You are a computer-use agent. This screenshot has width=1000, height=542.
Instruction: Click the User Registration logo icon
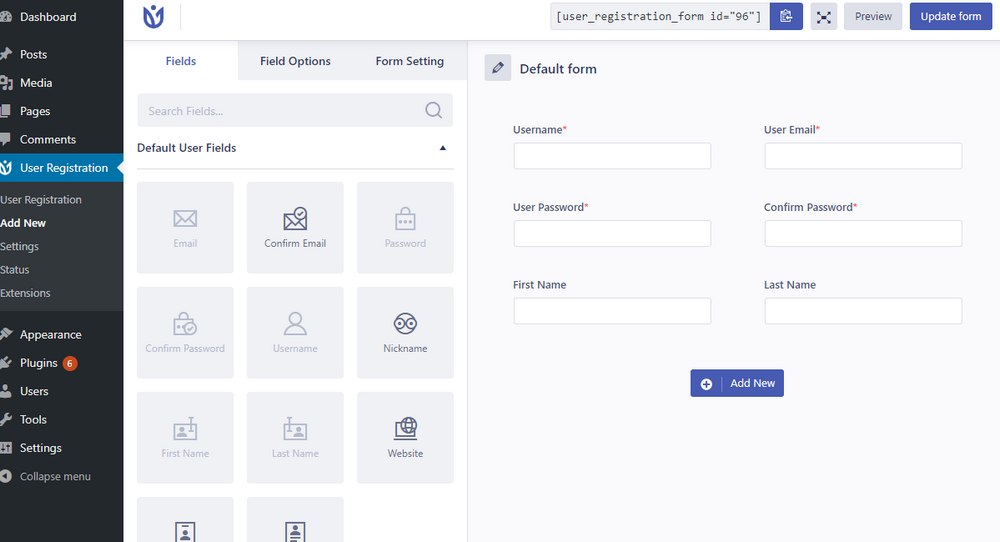(x=153, y=17)
